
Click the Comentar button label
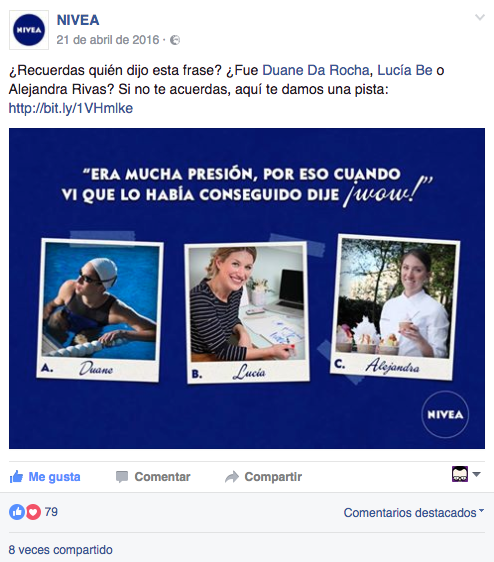pyautogui.click(x=162, y=477)
